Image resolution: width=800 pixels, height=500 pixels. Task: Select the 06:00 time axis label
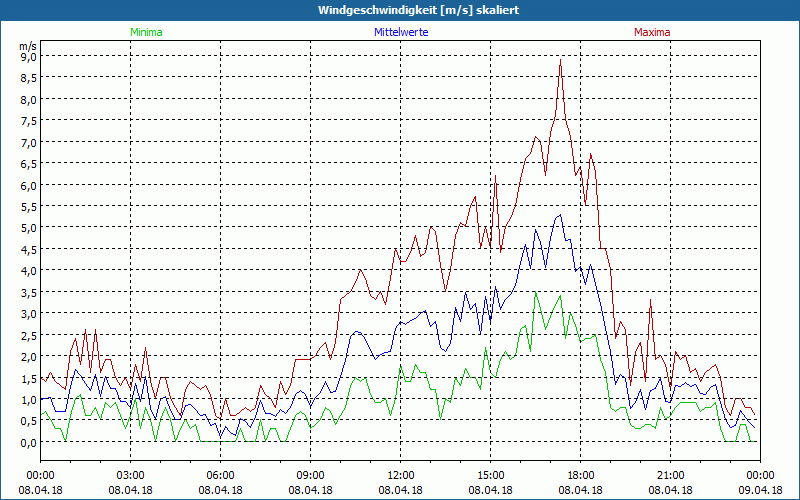221,475
